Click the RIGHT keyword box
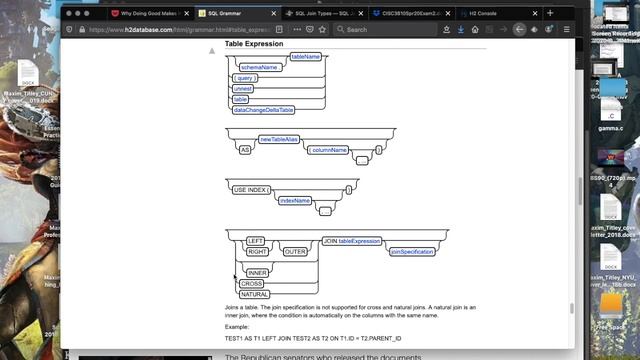The width and height of the screenshot is (640, 360). 257,251
